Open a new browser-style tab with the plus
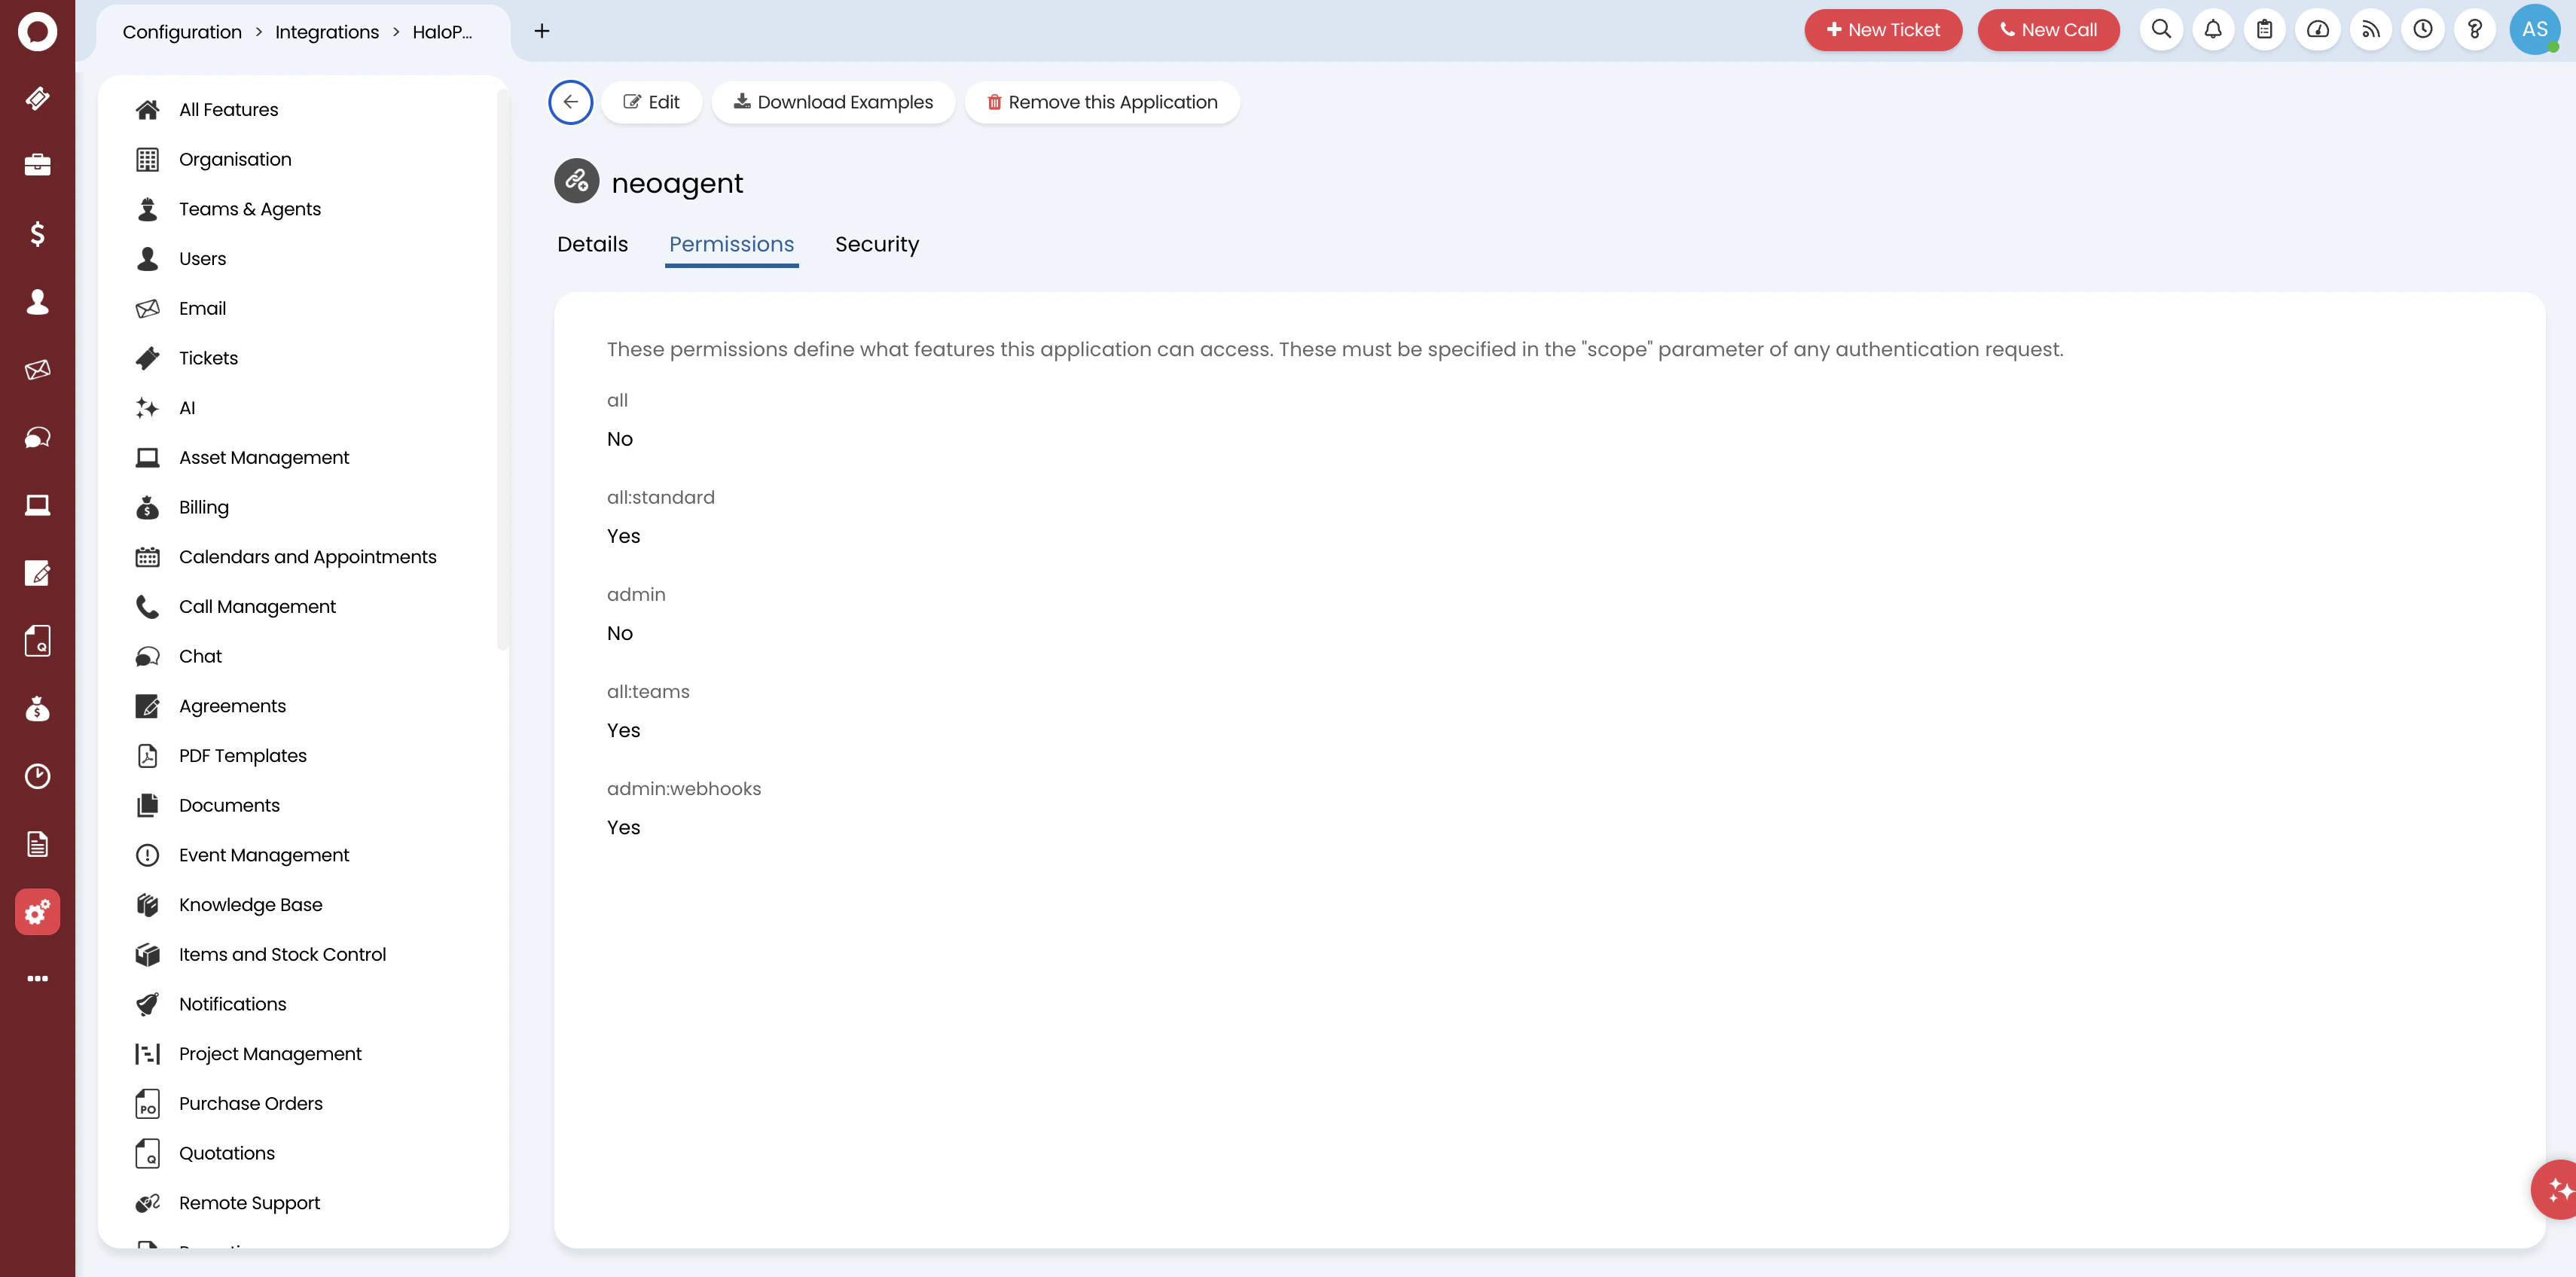 pyautogui.click(x=541, y=31)
